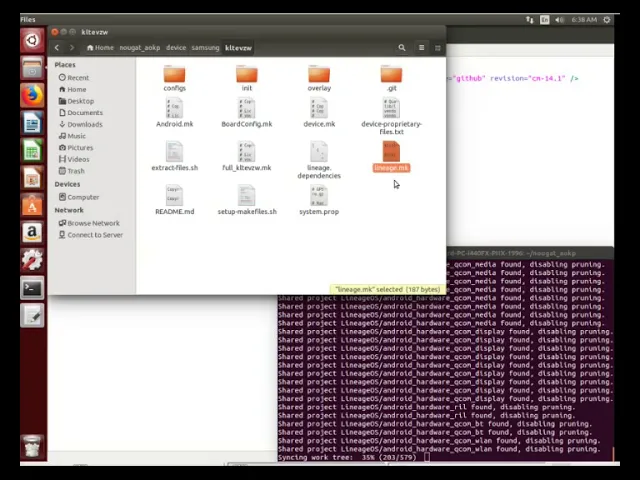This screenshot has height=480, width=640.
Task: Open Amazon from the launcher
Action: coord(32,233)
